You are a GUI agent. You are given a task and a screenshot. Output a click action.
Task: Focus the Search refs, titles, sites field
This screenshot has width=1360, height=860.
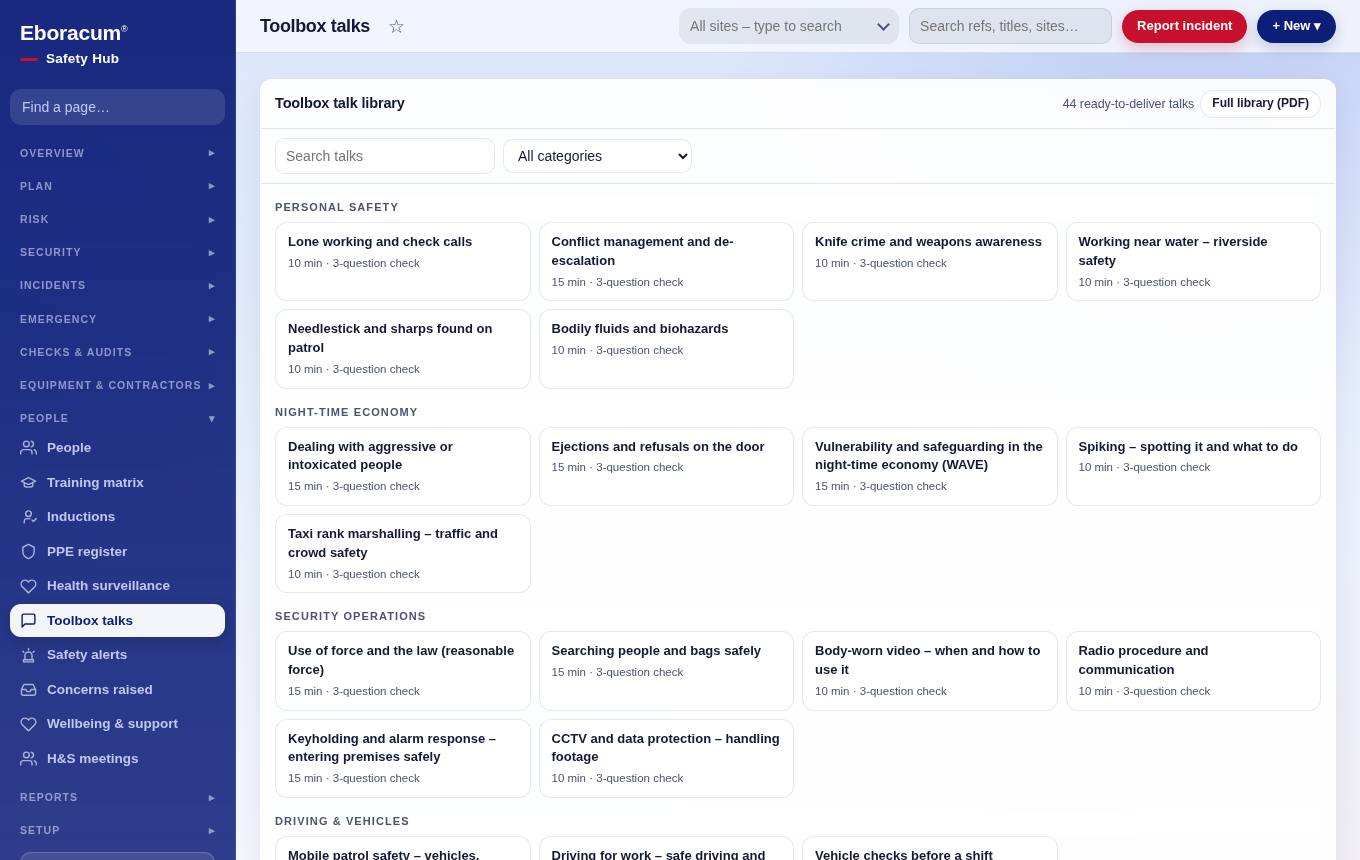click(x=1010, y=26)
